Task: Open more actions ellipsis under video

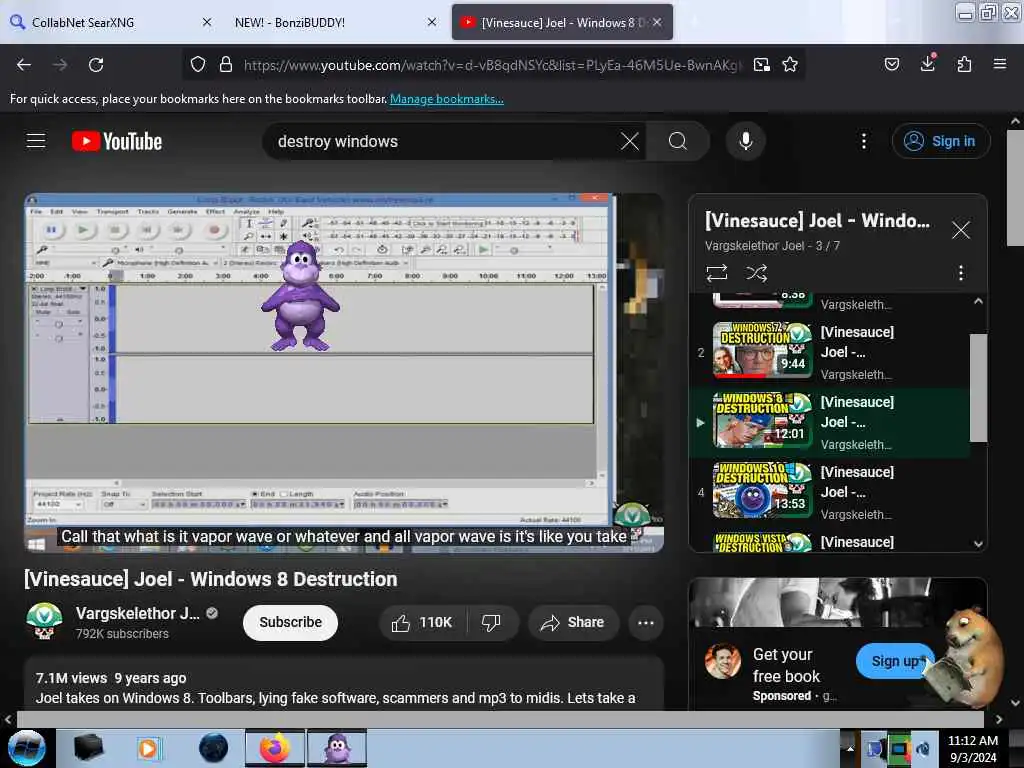Action: [646, 622]
